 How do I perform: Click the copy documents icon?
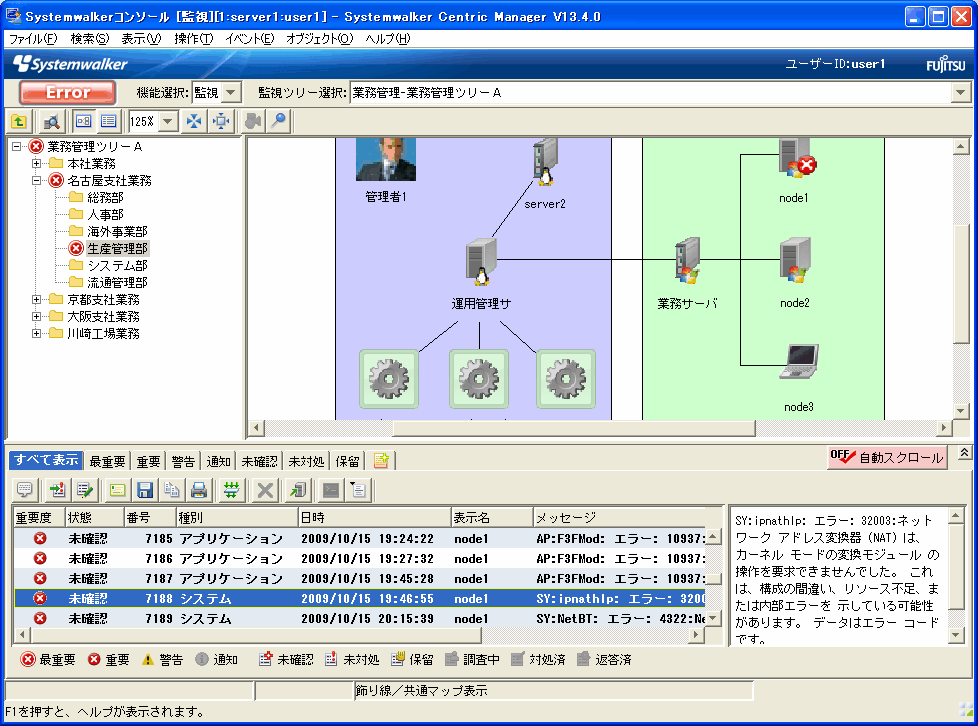click(x=172, y=490)
